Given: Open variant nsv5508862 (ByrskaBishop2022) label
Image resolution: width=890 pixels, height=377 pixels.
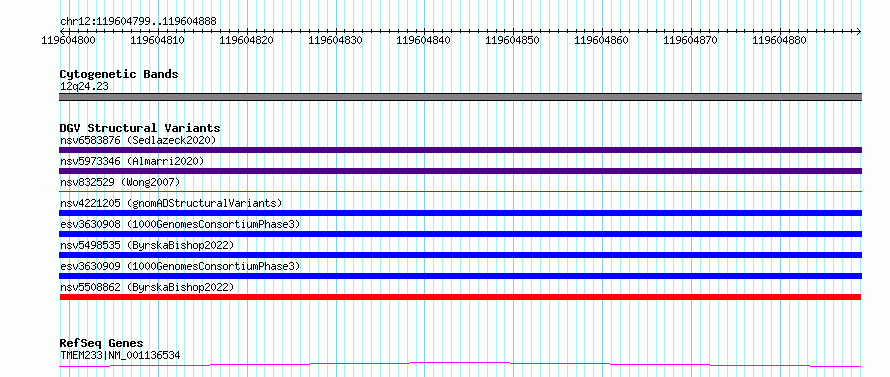Looking at the screenshot, I should tap(146, 287).
